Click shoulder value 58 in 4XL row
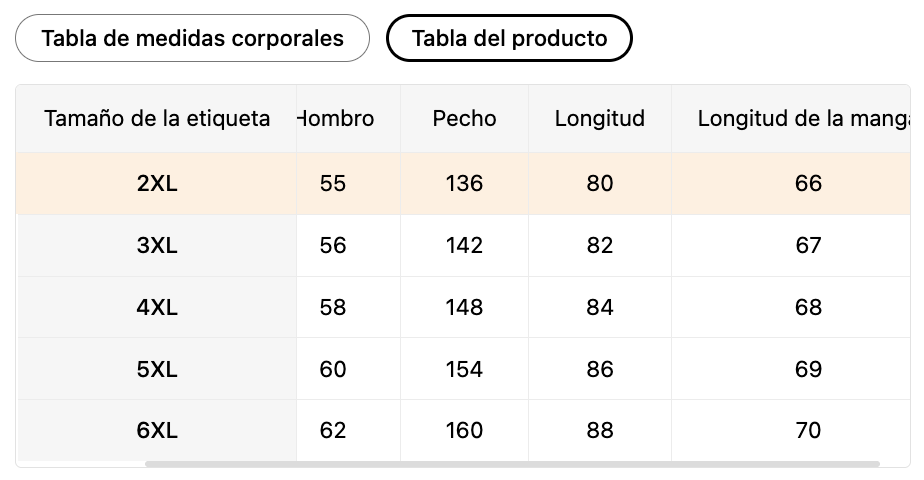Viewport: 924px width, 480px height. tap(333, 307)
